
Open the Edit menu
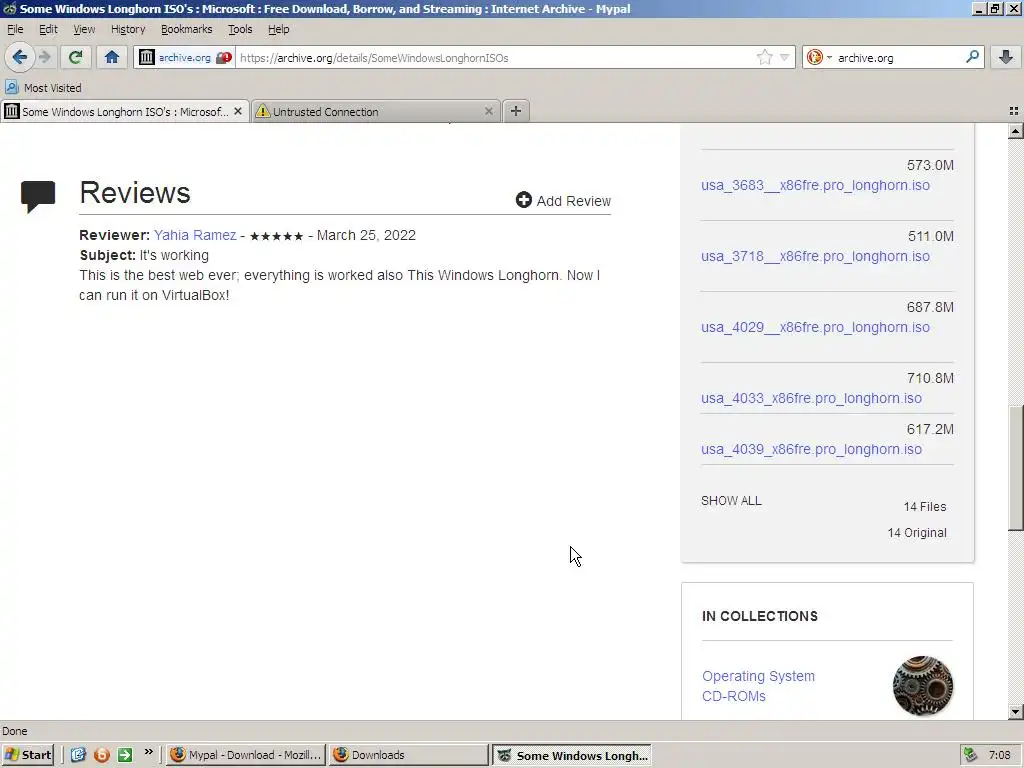pyautogui.click(x=48, y=29)
